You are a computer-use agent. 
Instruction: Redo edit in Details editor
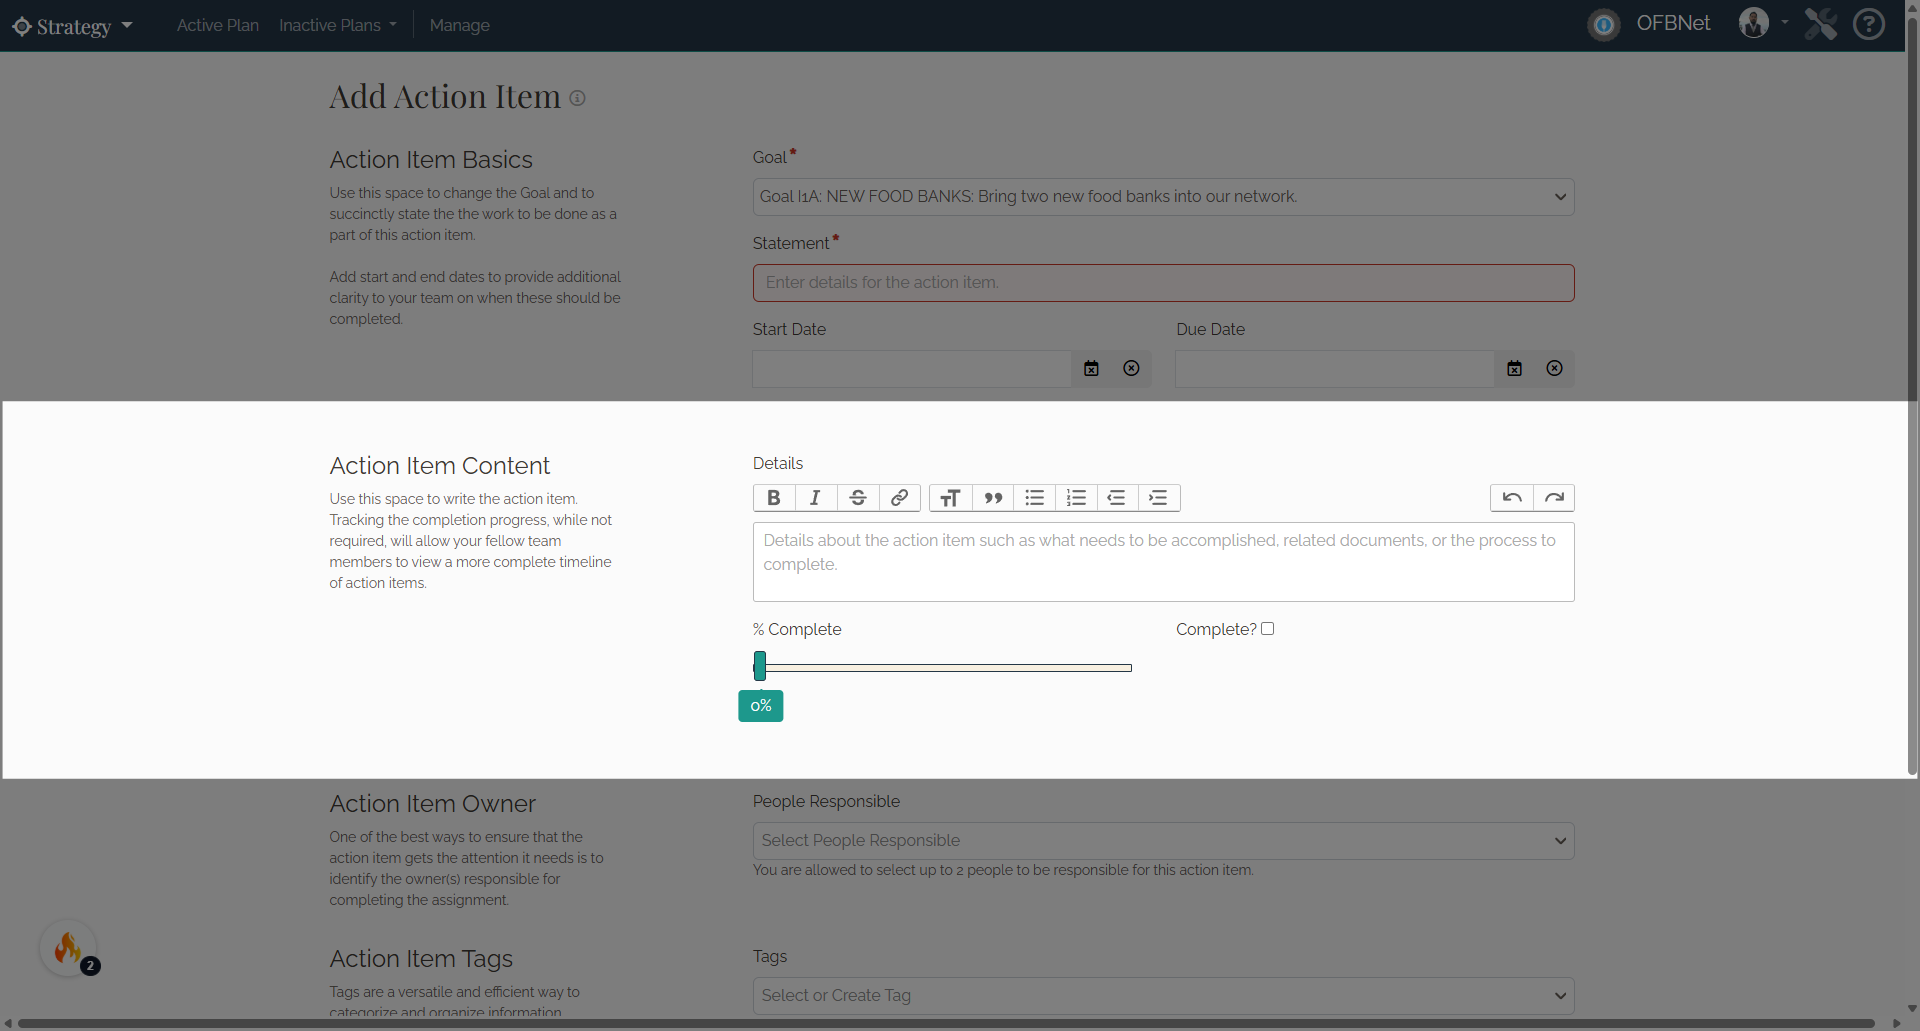point(1554,498)
